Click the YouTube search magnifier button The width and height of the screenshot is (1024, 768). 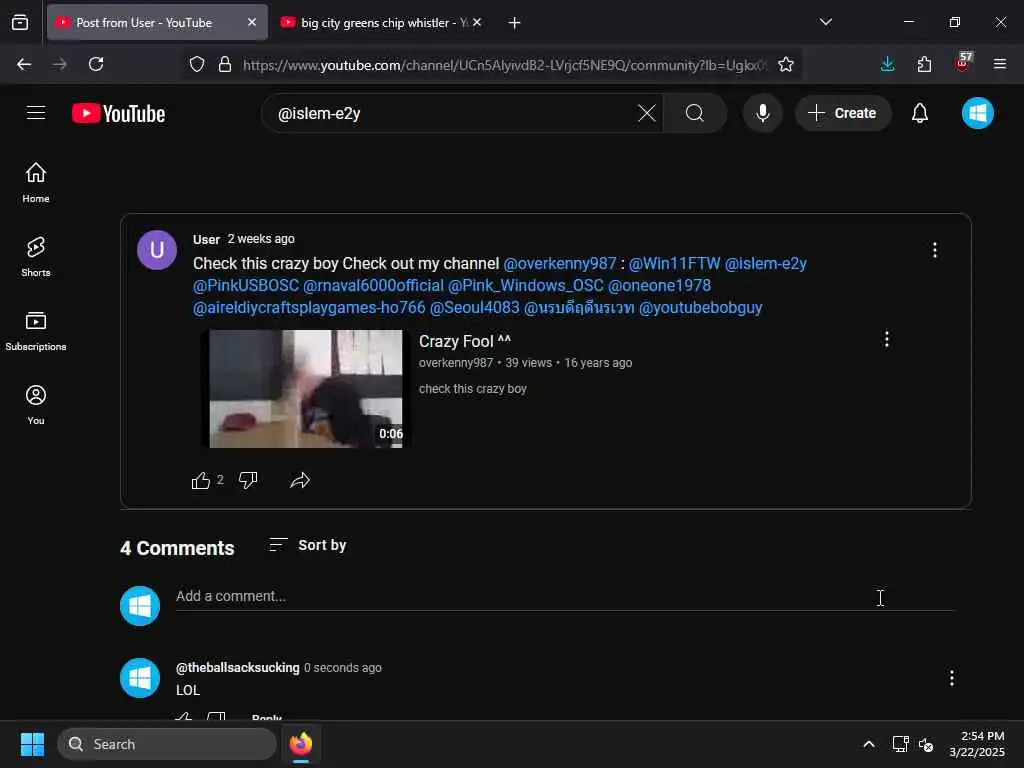point(695,113)
